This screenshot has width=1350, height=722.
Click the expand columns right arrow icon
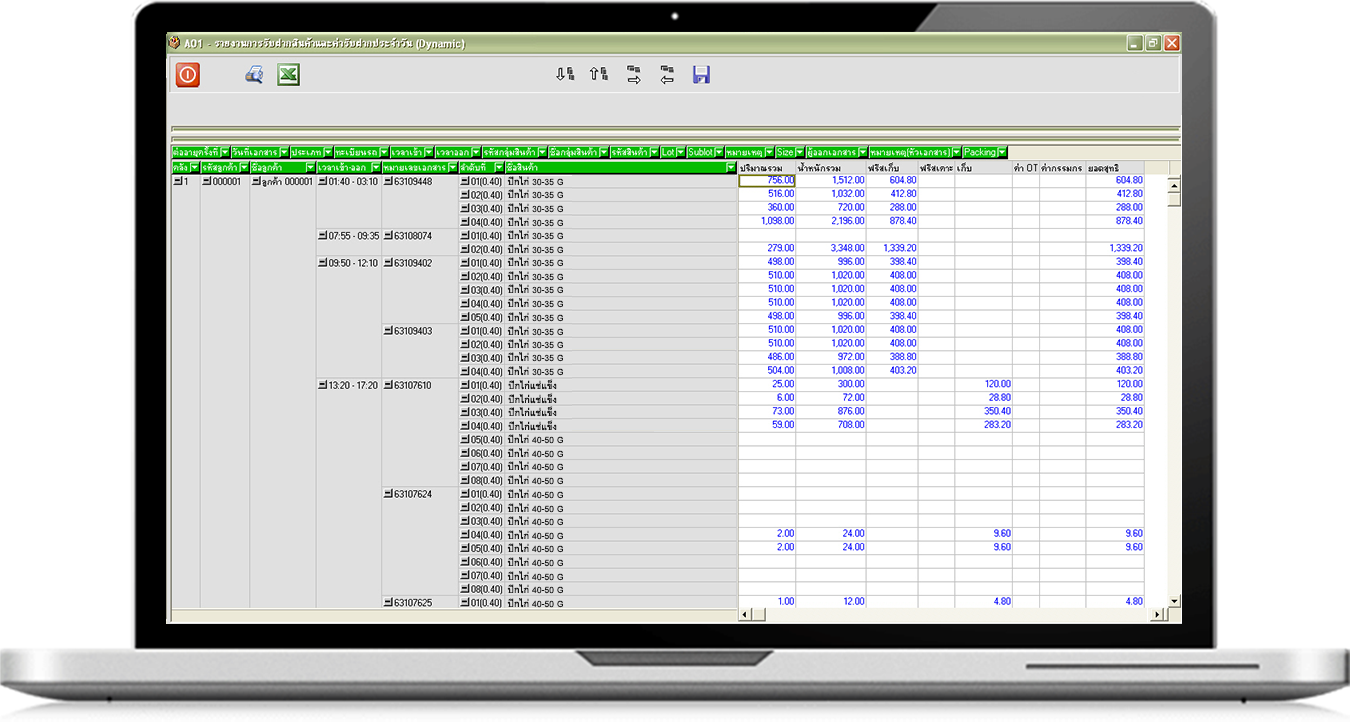coord(634,74)
